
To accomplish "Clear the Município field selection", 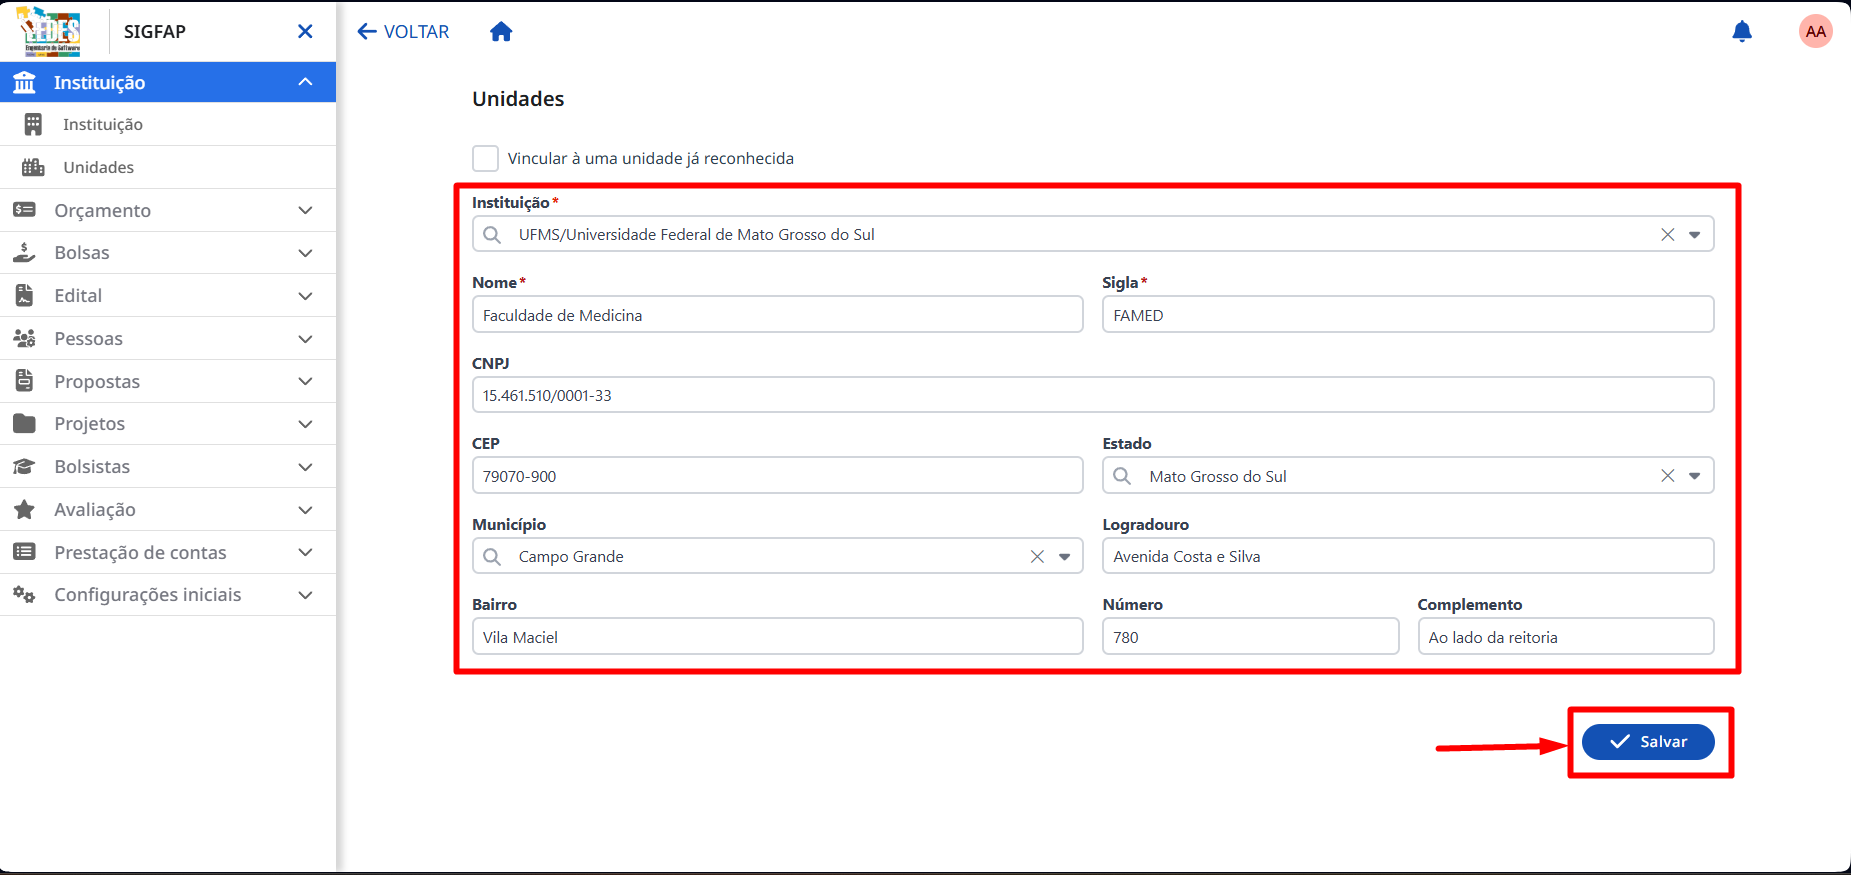I will (1037, 557).
